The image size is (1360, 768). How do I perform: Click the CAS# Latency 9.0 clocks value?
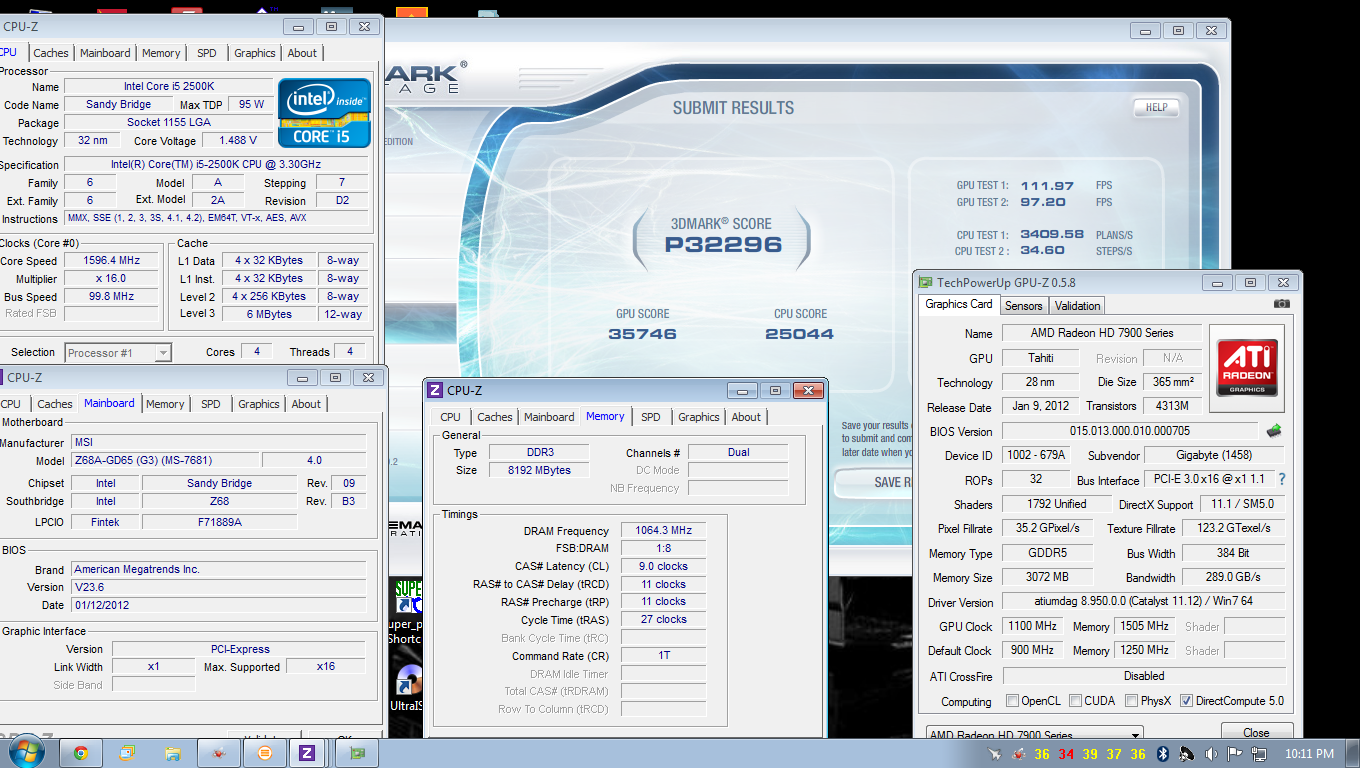point(663,566)
